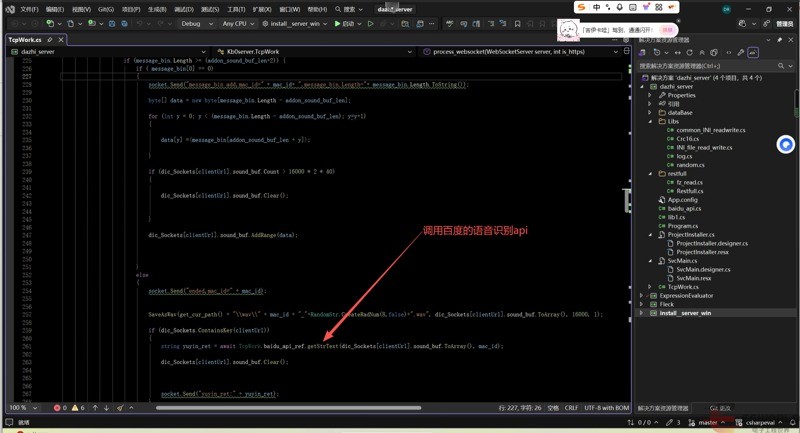
Task: Open the Git(G) menu
Action: (105, 9)
